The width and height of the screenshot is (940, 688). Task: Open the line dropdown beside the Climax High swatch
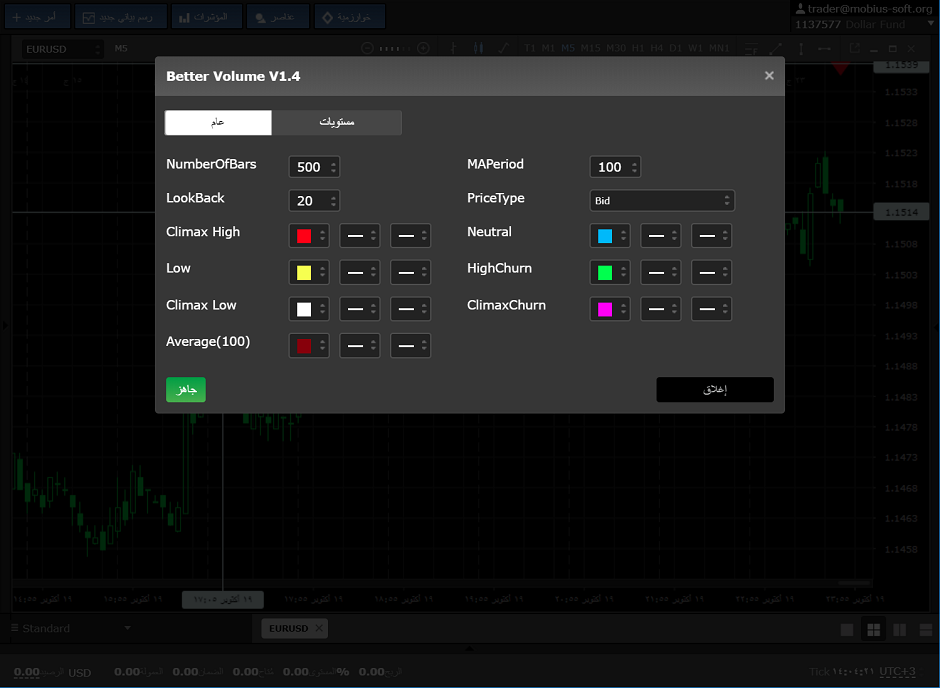pyautogui.click(x=360, y=236)
